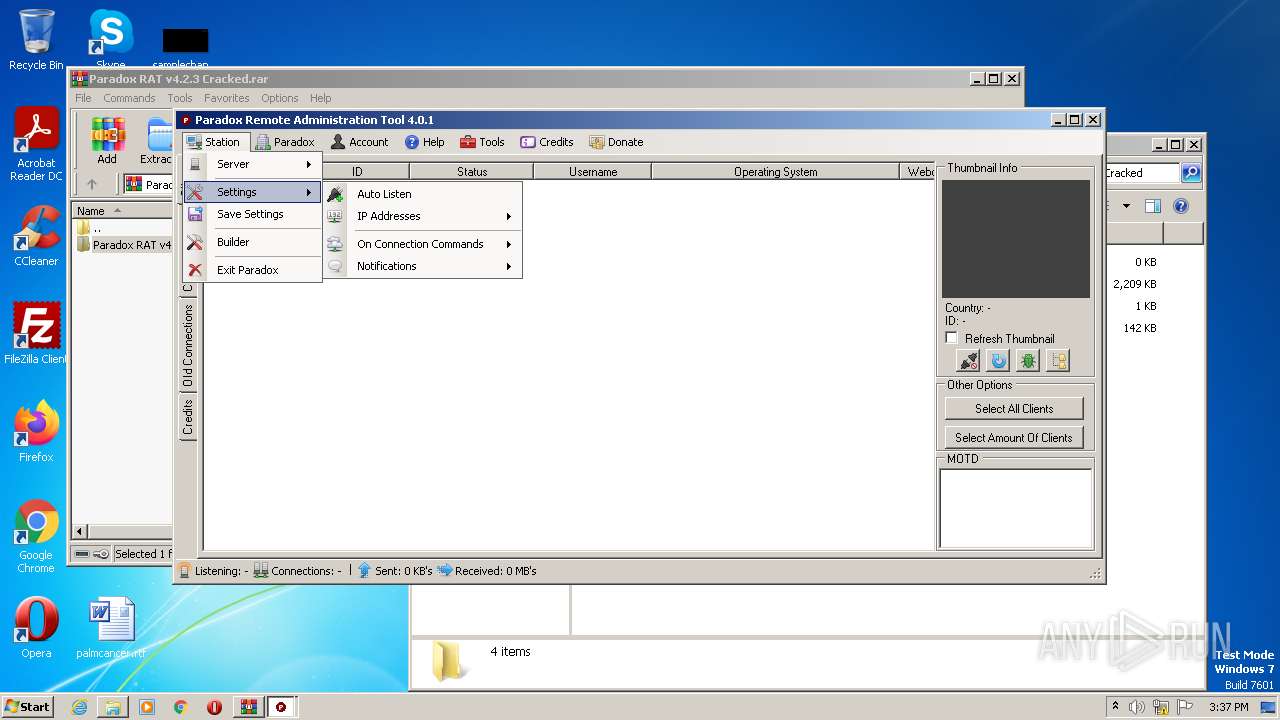This screenshot has height=720, width=1280.
Task: Expand the Notifications submenu
Action: point(422,266)
